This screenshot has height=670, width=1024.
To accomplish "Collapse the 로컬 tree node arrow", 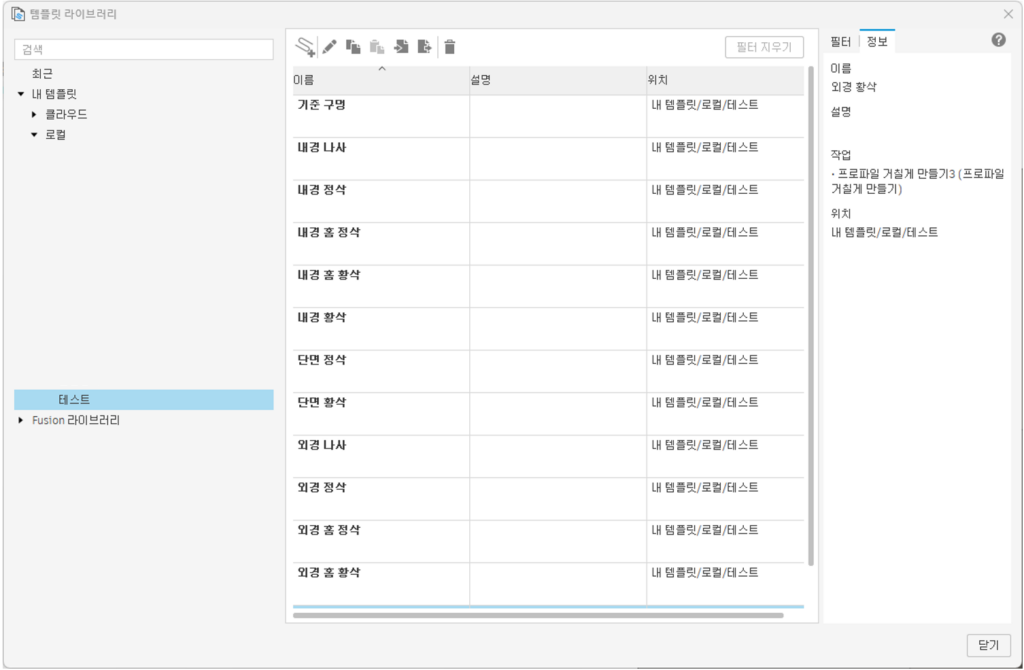I will [x=35, y=135].
